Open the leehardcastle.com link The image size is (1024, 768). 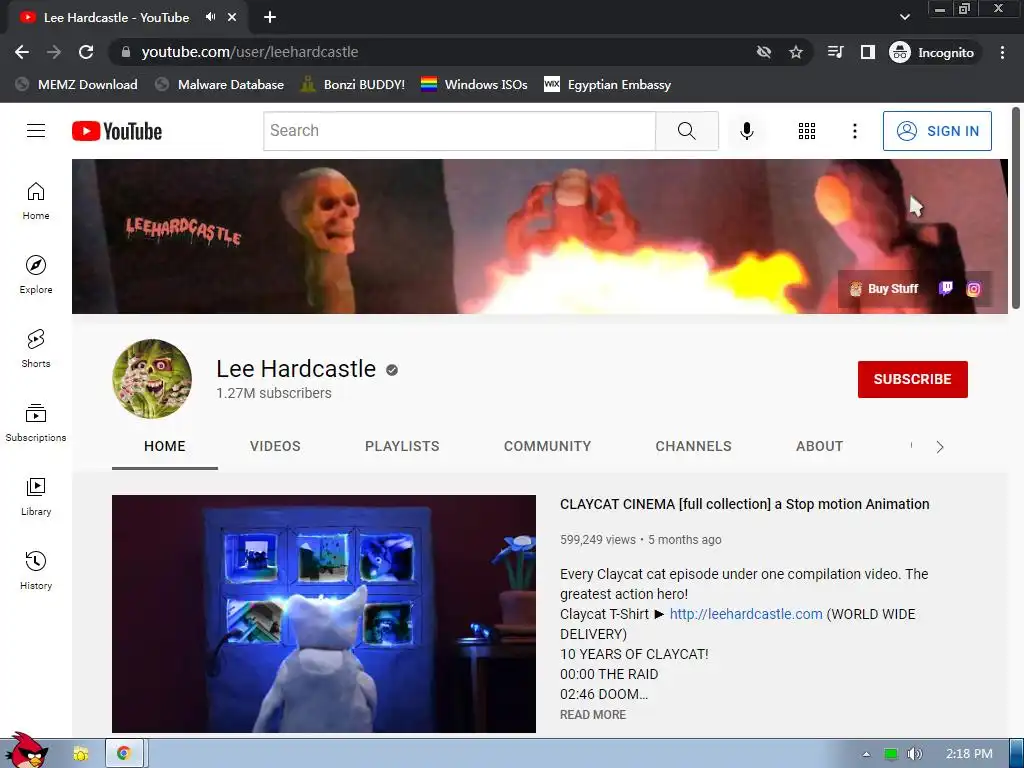[x=746, y=614]
